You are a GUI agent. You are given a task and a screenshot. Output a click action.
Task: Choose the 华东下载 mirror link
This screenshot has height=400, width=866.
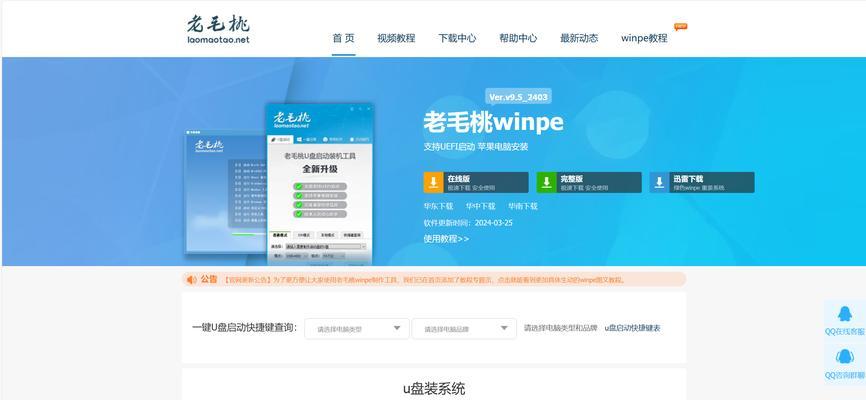tap(439, 206)
